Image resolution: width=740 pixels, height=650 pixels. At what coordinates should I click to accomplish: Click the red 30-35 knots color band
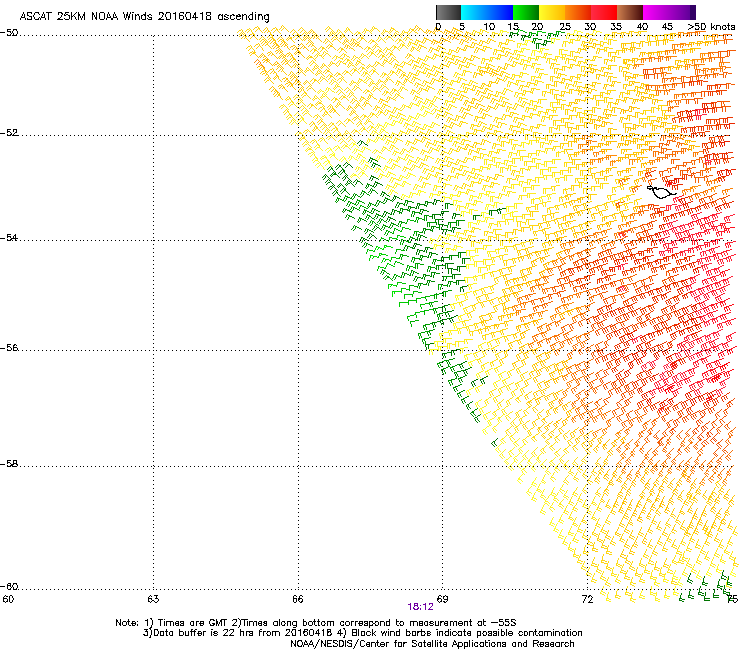click(x=604, y=12)
